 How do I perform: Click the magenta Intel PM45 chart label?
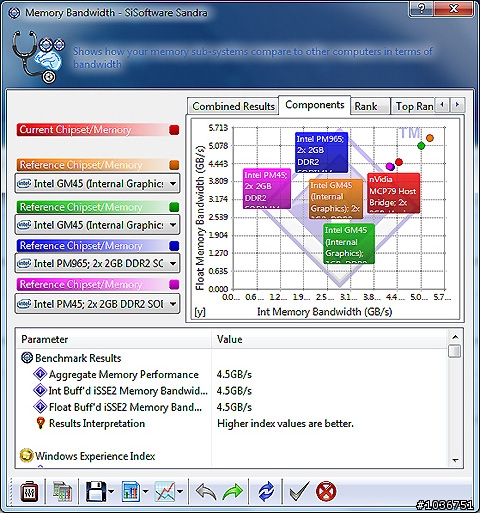[x=267, y=189]
